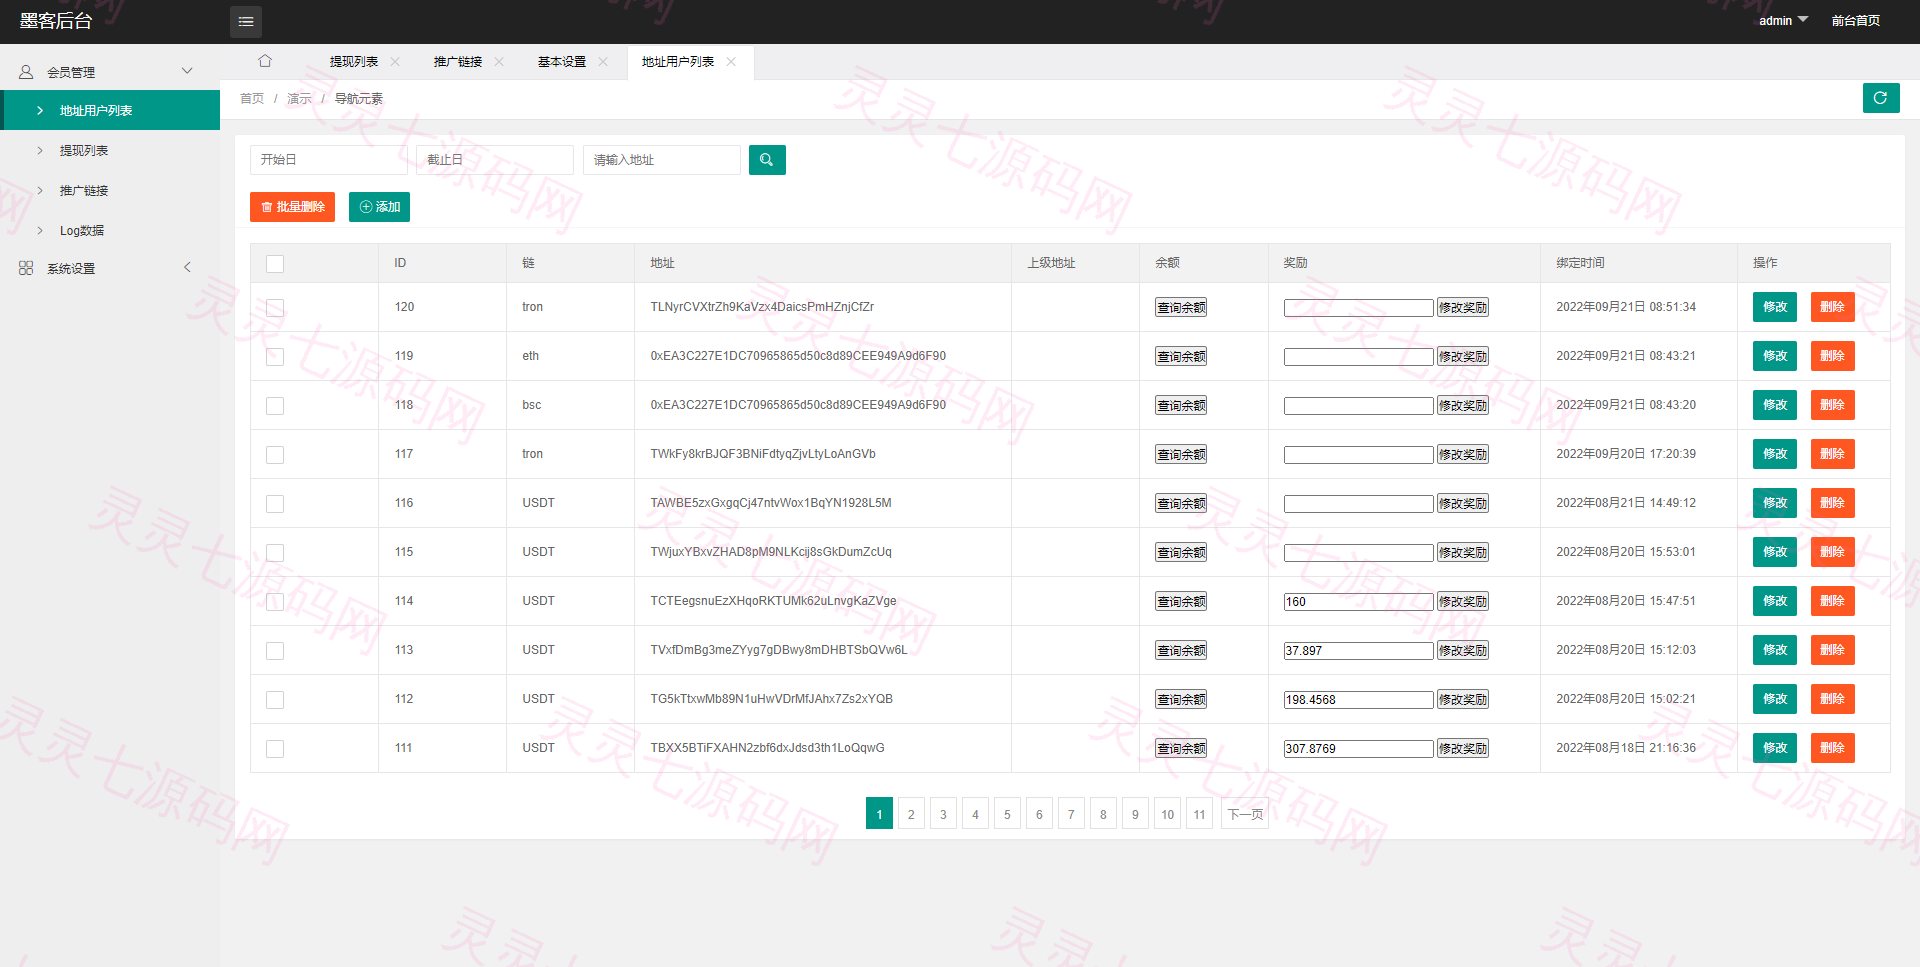Screen dimensions: 1920x967
Task: Collapse the 会员管理 menu chevron
Action: pos(187,71)
